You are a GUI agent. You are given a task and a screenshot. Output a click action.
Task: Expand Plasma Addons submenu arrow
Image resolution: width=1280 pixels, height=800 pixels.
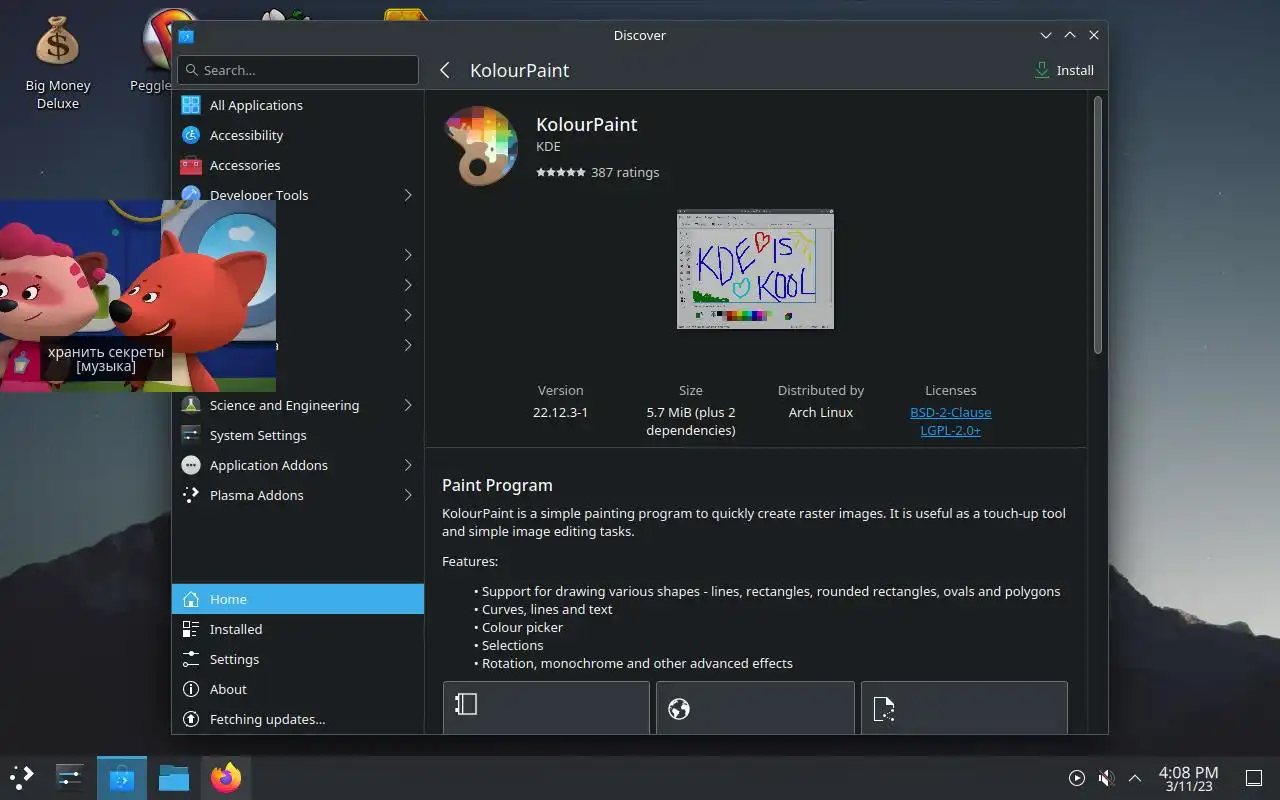pos(408,495)
